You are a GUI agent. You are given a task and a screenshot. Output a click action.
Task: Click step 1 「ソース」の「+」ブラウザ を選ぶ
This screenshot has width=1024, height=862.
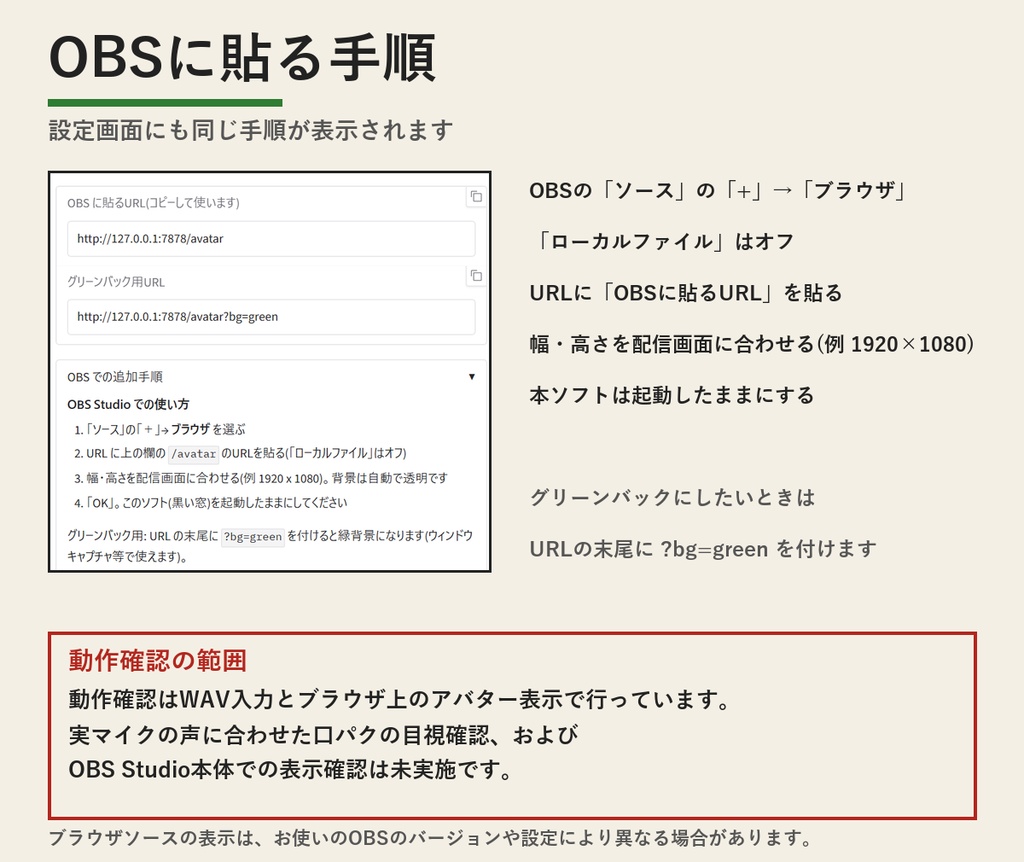click(160, 429)
